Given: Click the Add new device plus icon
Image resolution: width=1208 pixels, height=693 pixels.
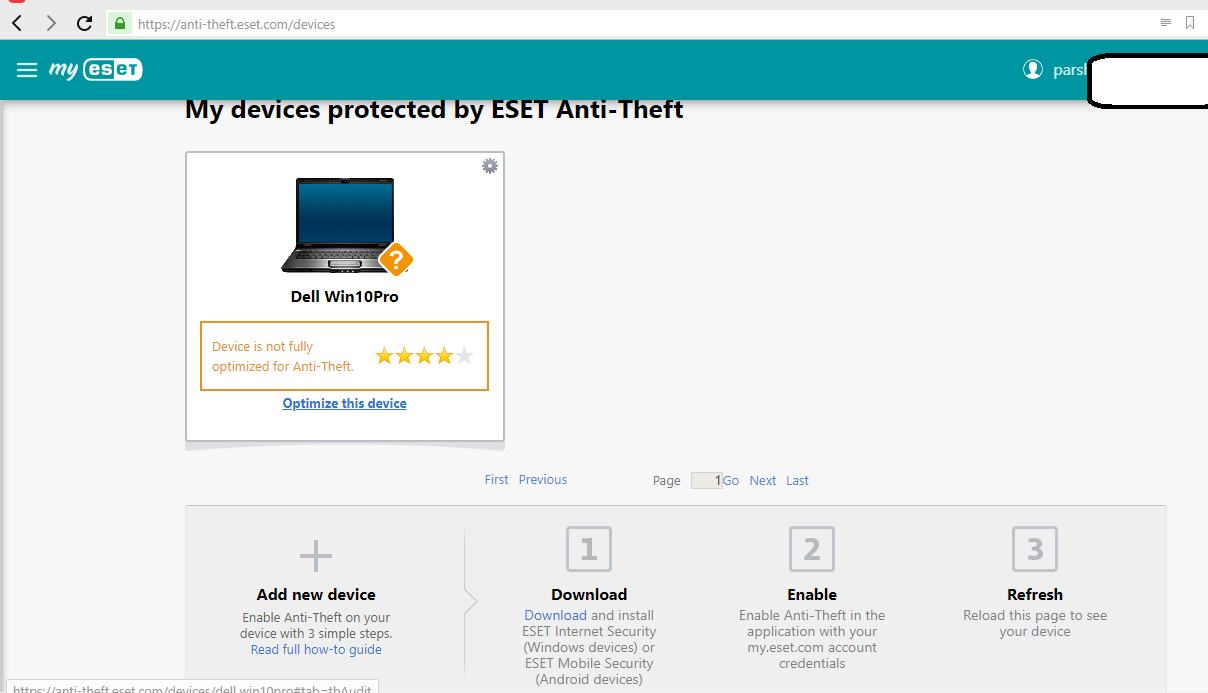Looking at the screenshot, I should (316, 556).
